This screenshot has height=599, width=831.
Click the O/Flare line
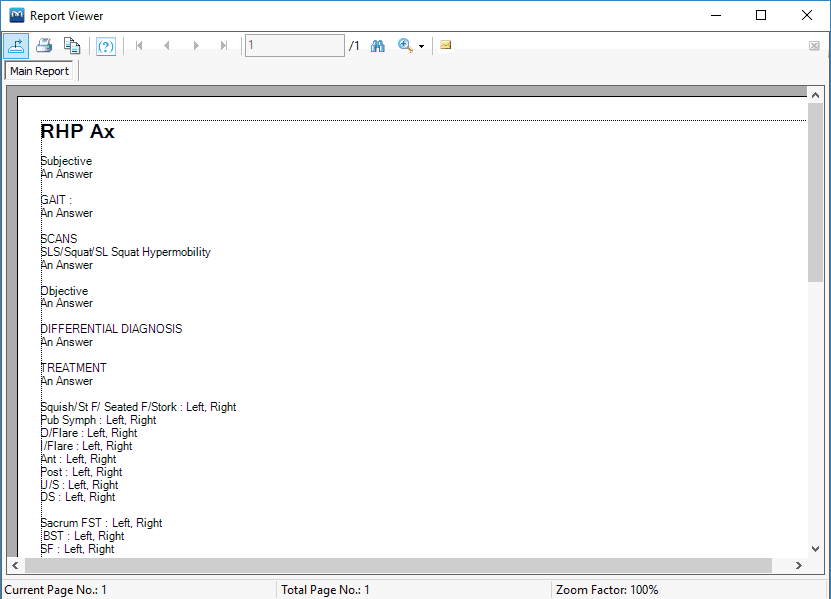click(x=89, y=433)
